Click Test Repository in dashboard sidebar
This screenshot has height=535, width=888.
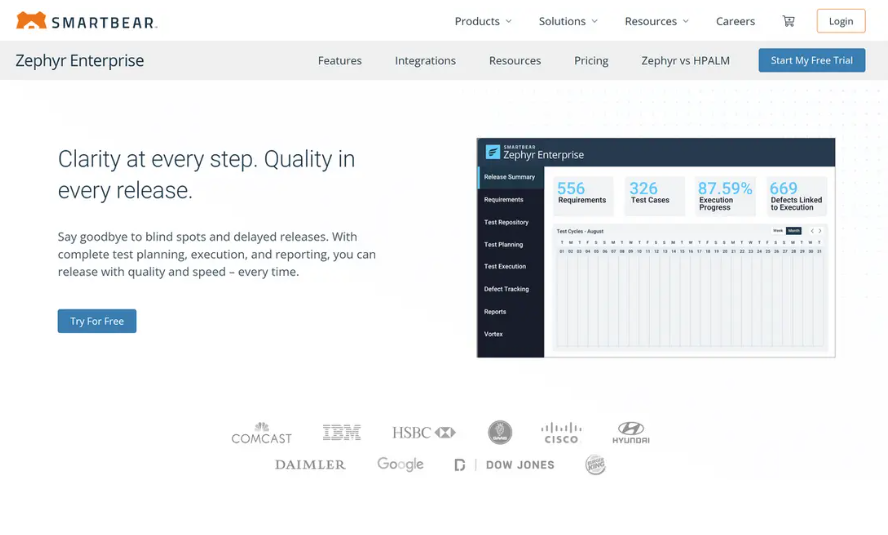(x=506, y=222)
